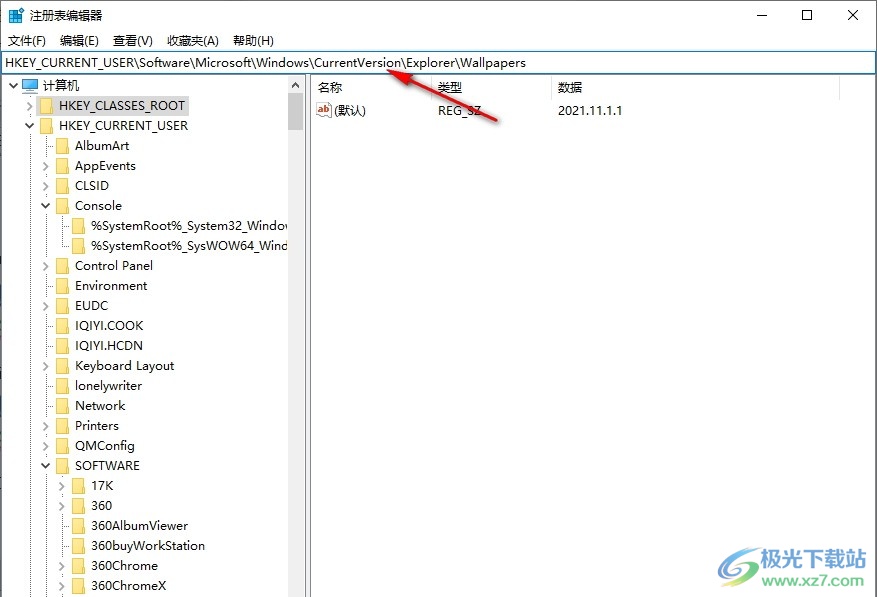Click the string value icon beside (默认)

324,110
